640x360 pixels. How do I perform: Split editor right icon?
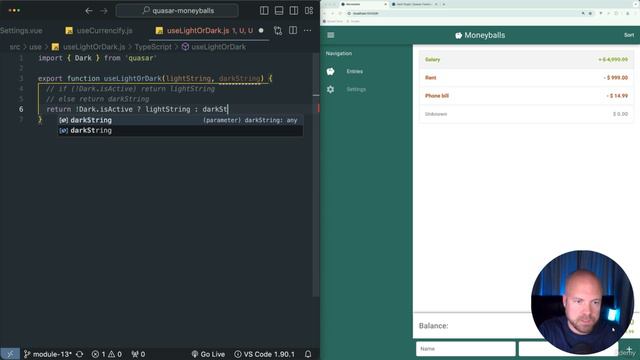point(293,31)
